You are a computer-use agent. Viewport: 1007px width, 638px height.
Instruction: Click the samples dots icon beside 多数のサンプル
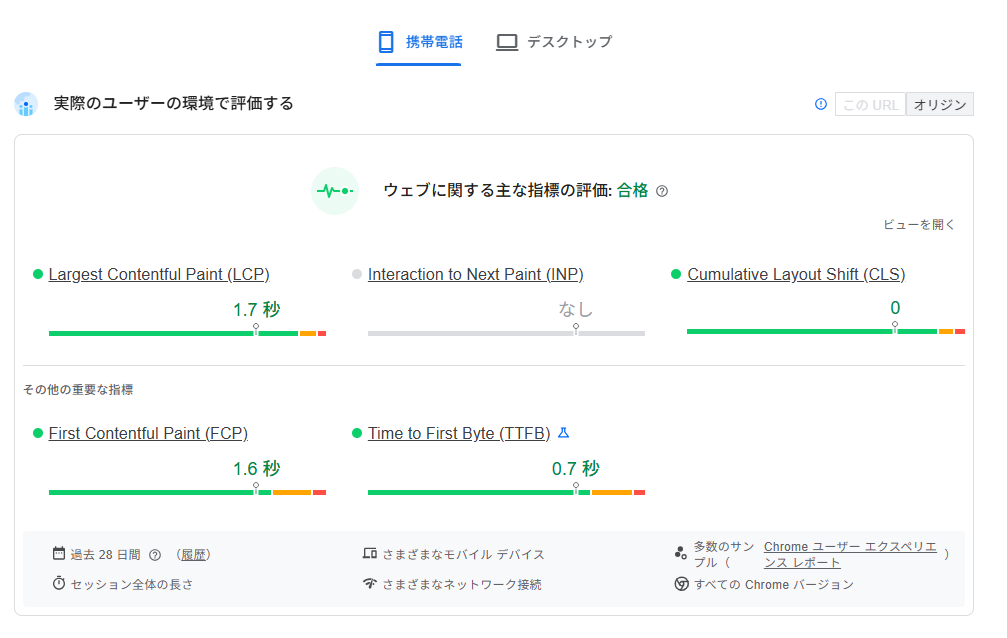tap(681, 553)
